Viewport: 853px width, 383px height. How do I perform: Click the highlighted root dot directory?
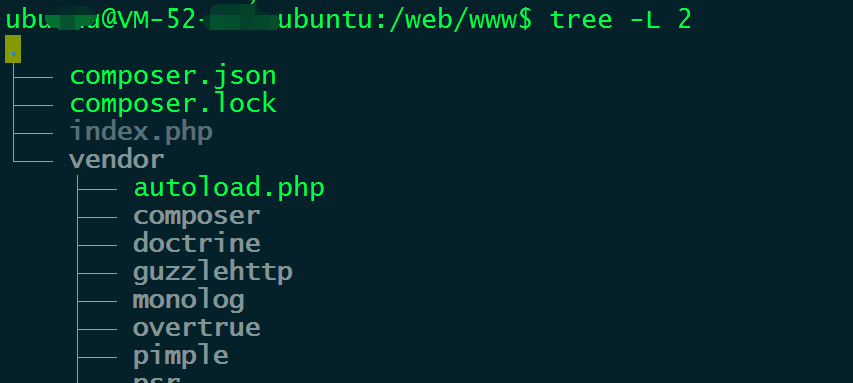pyautogui.click(x=13, y=49)
